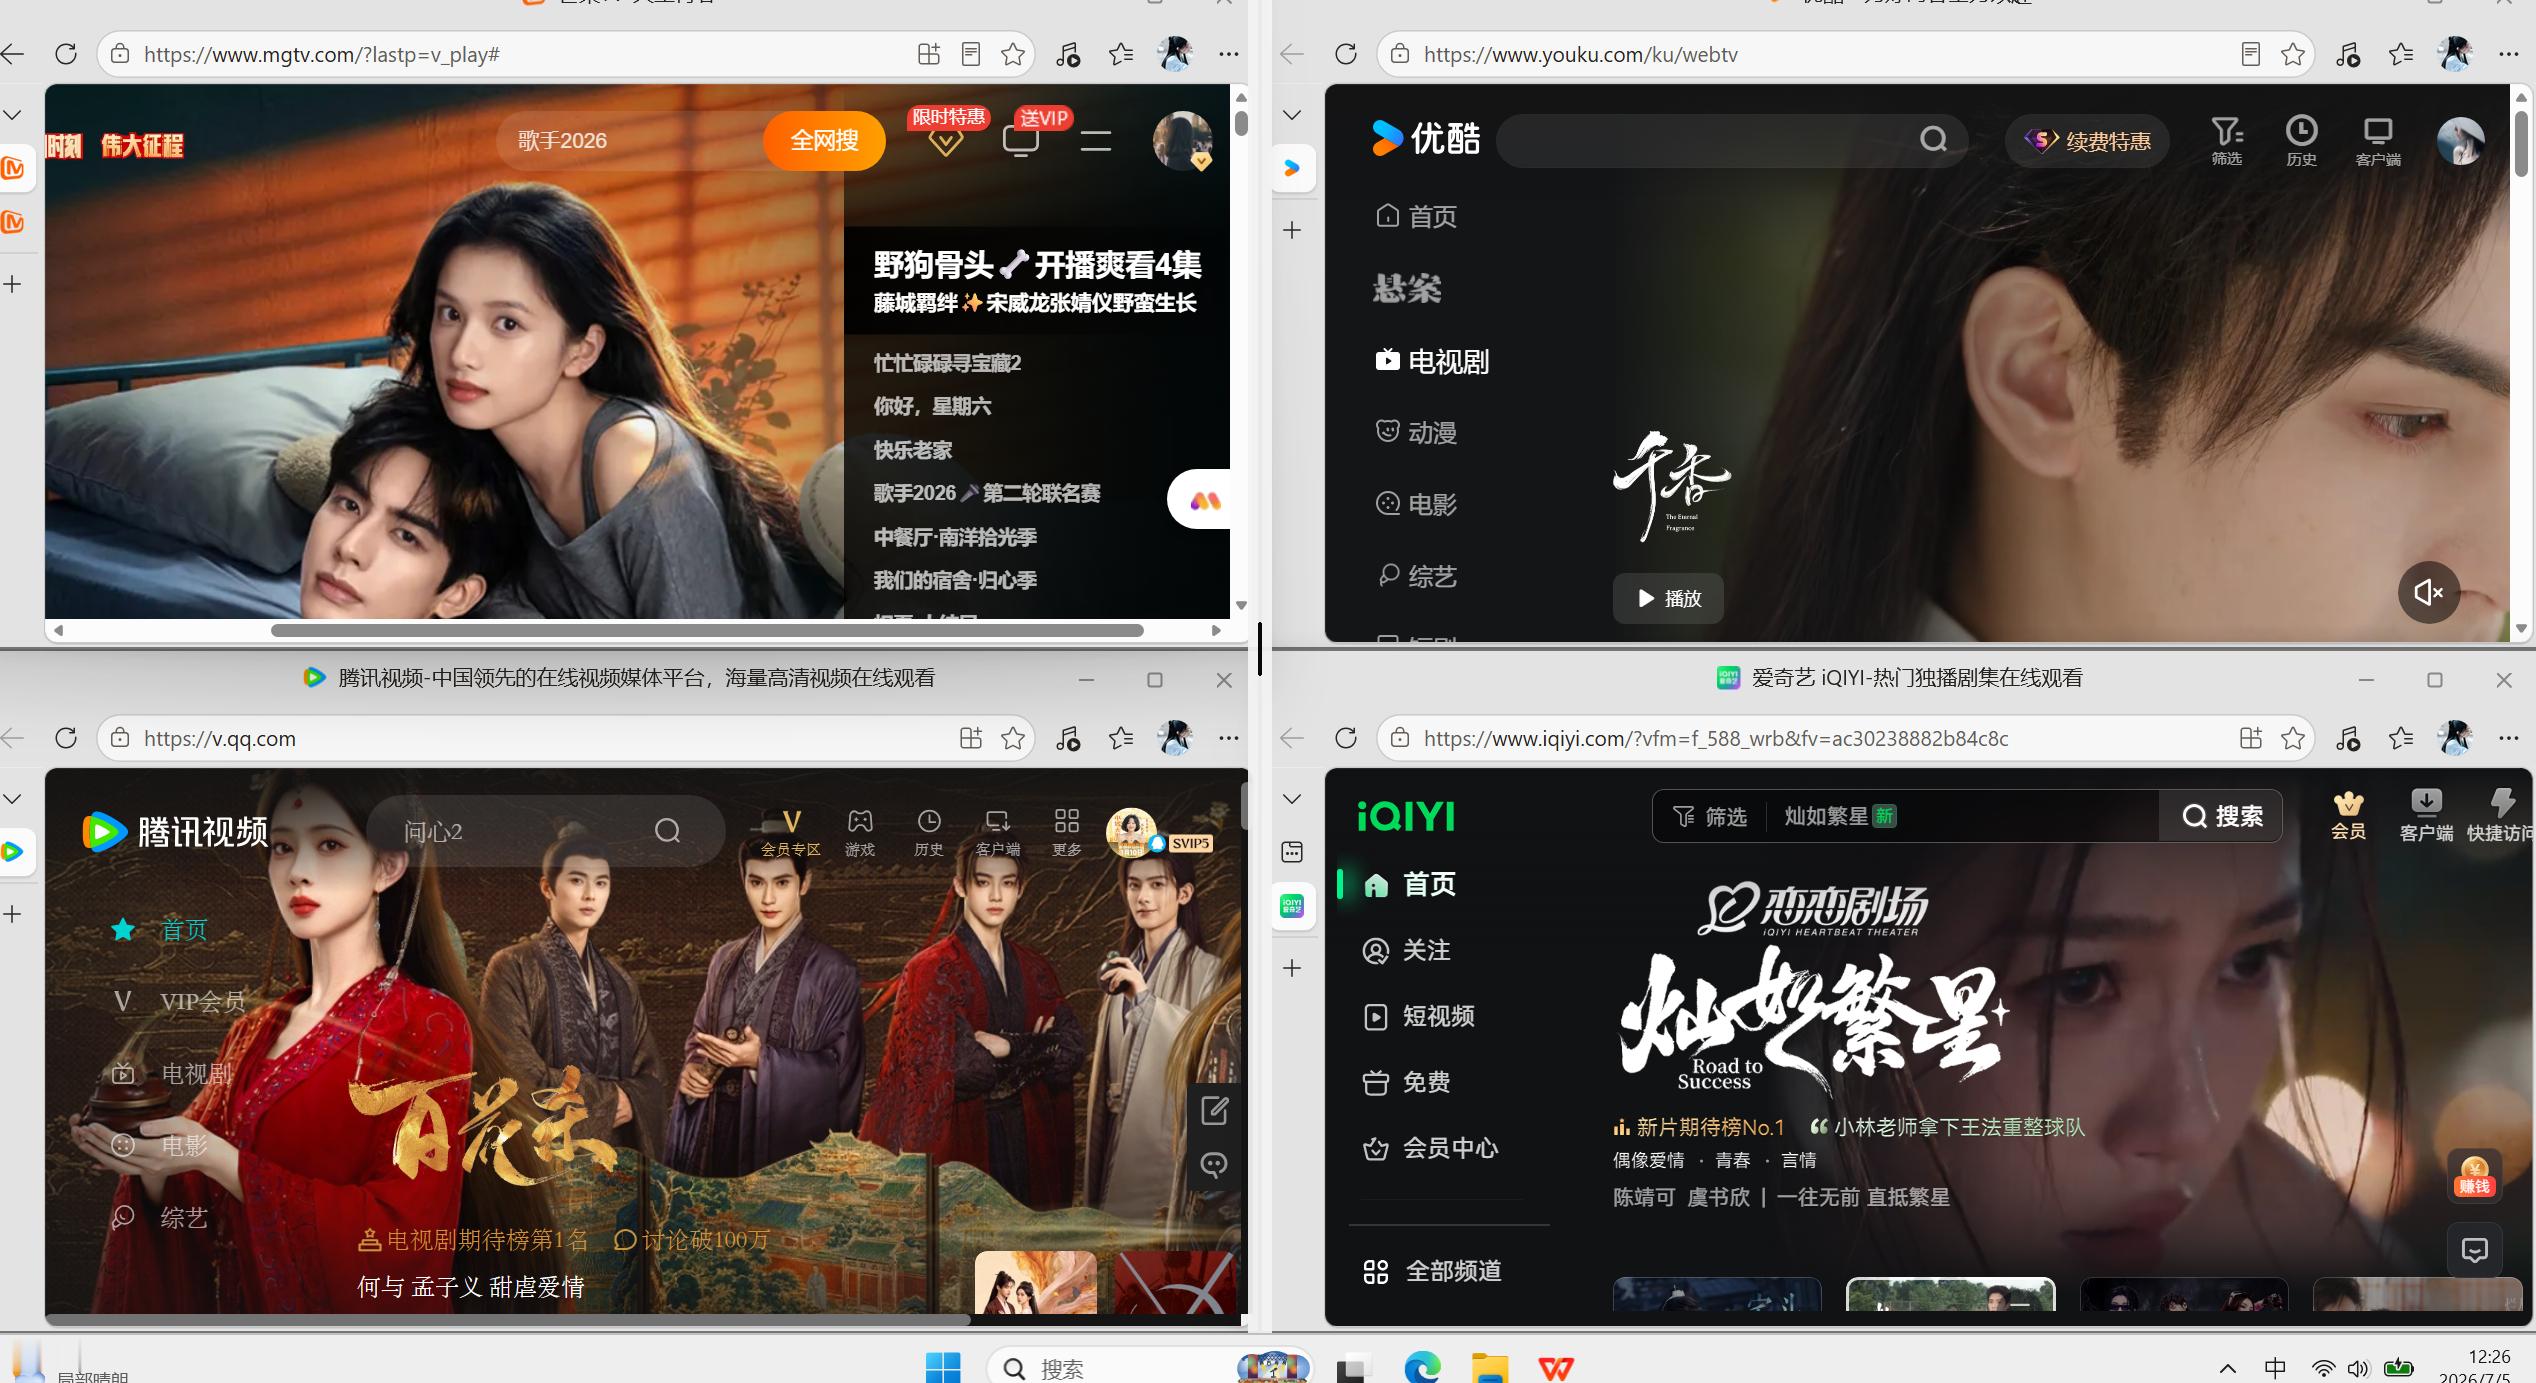
Task: Click the Tencent Video support chat face icon
Action: (1214, 1164)
